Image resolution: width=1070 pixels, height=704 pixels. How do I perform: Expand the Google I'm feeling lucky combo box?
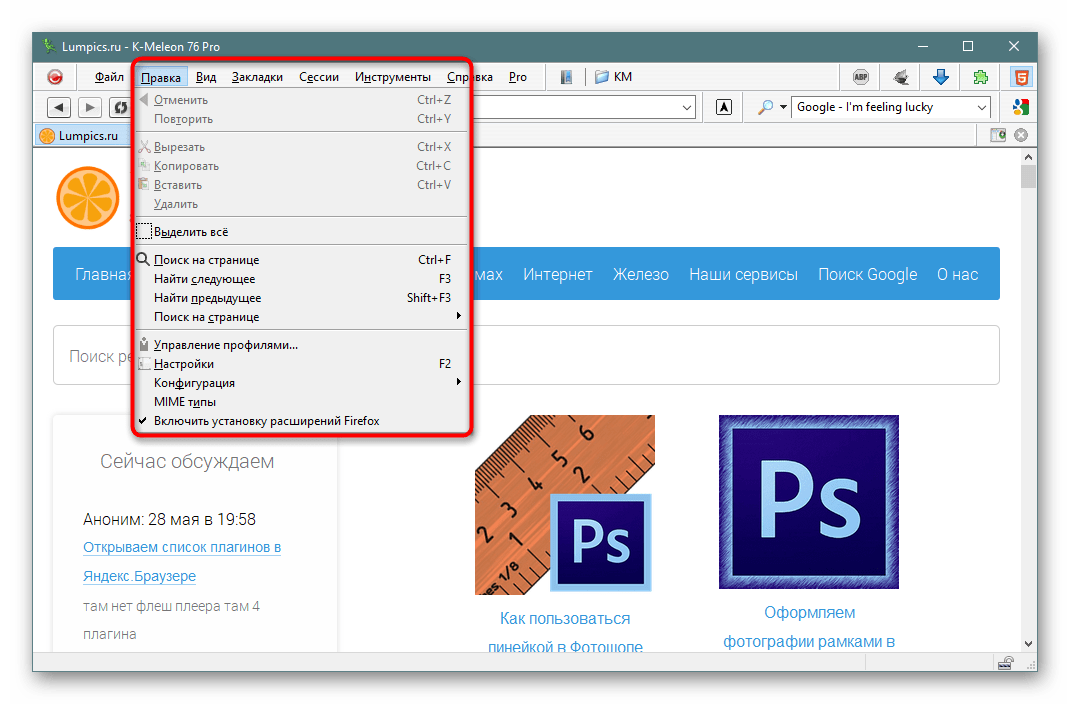tap(981, 107)
